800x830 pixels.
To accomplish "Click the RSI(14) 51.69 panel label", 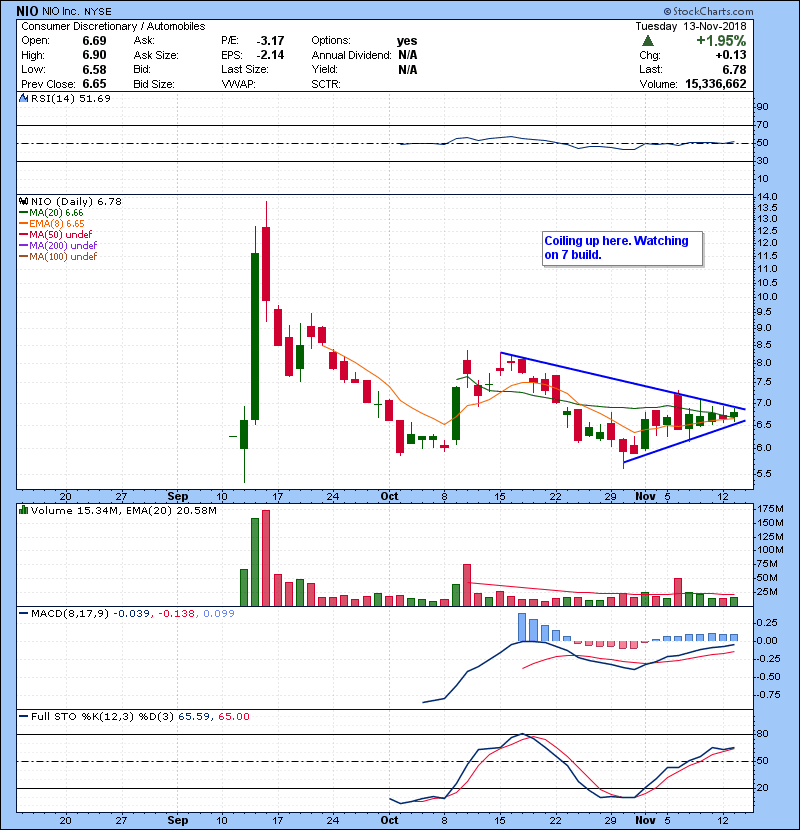I will coord(70,98).
